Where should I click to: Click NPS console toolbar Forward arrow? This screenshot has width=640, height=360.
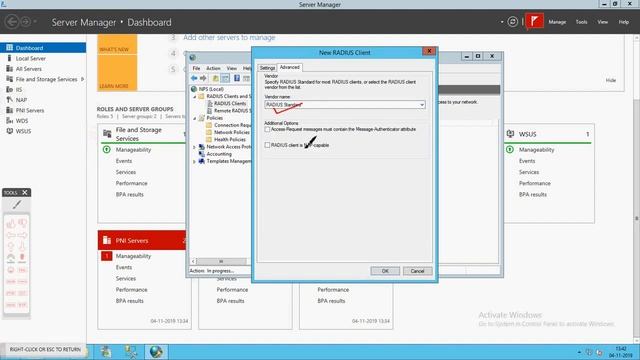[x=203, y=78]
